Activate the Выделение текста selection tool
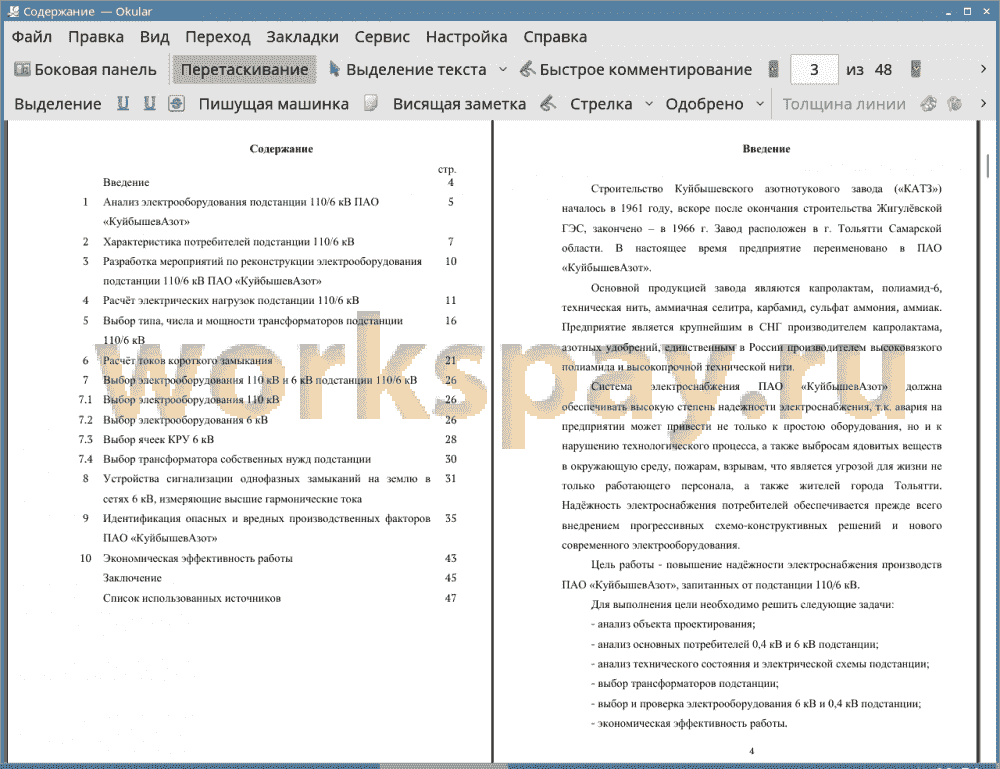Screen dimensions: 1000x769 click(408, 70)
